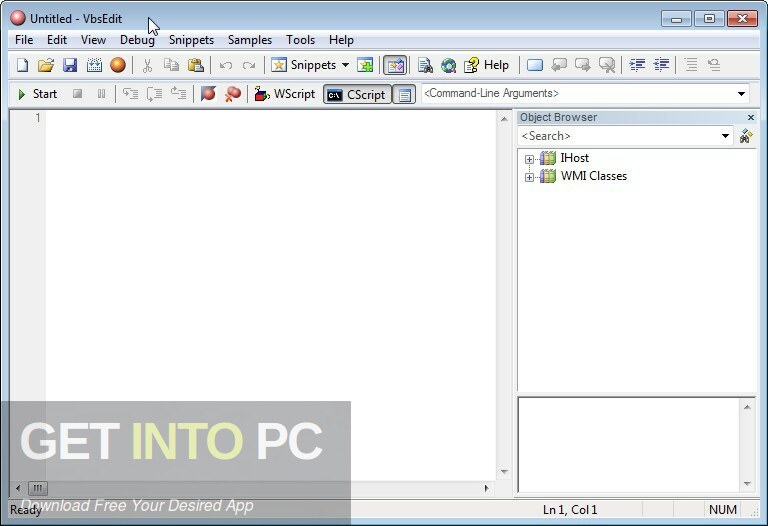This screenshot has width=768, height=526.
Task: Start running the script
Action: (37, 94)
